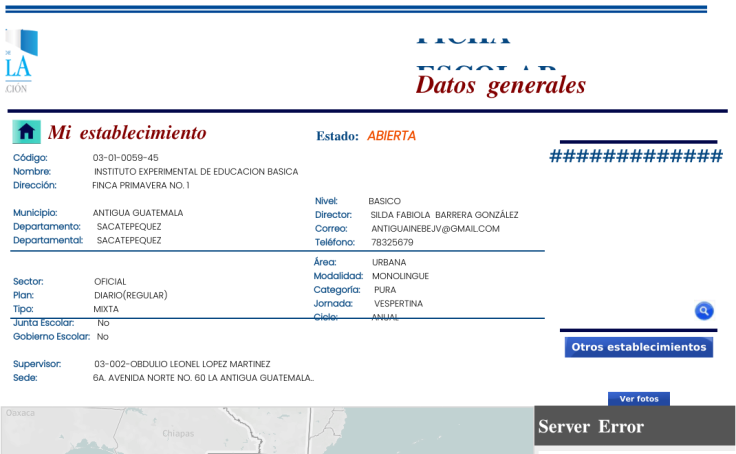Click the home icon beside Mi establecimiento
Screen dimensions: 736x454
coord(27,132)
